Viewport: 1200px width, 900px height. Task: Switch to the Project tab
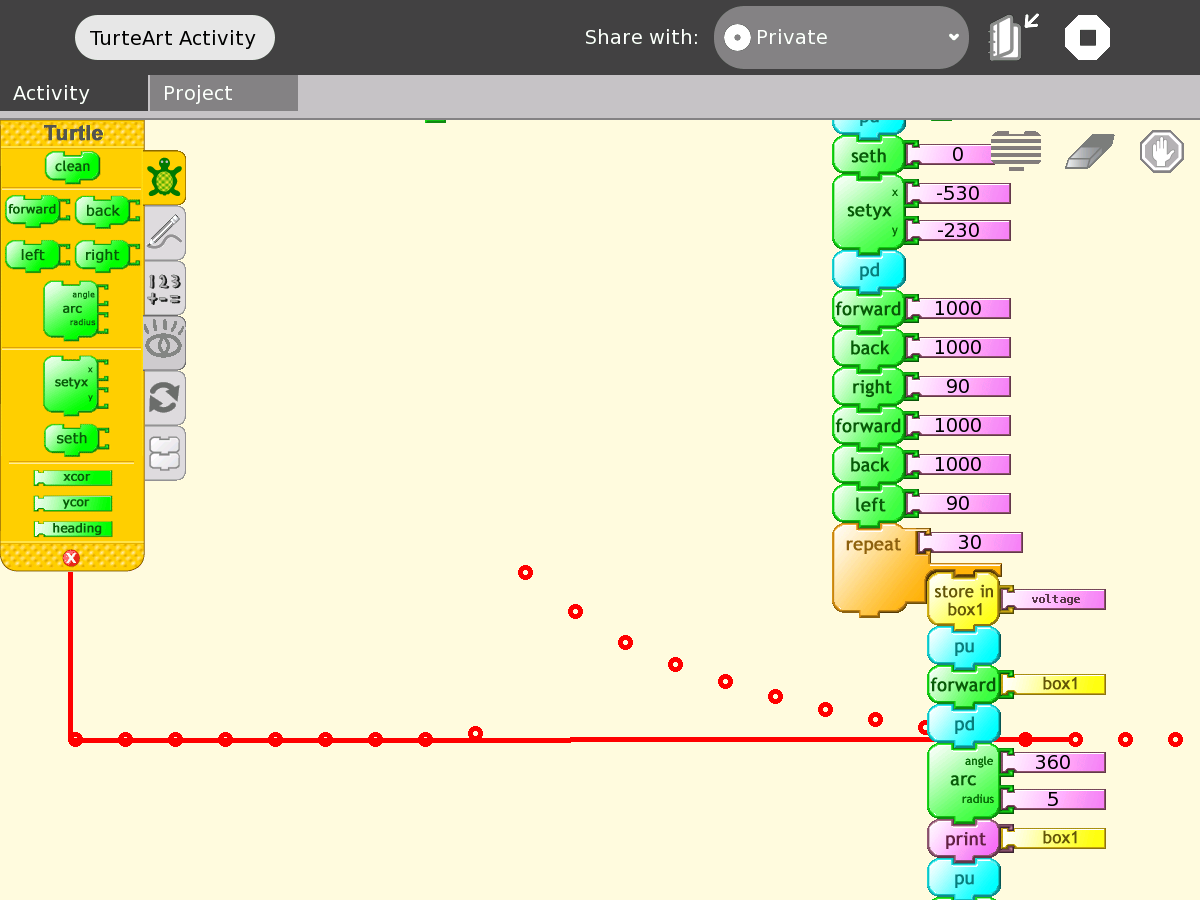[223, 93]
